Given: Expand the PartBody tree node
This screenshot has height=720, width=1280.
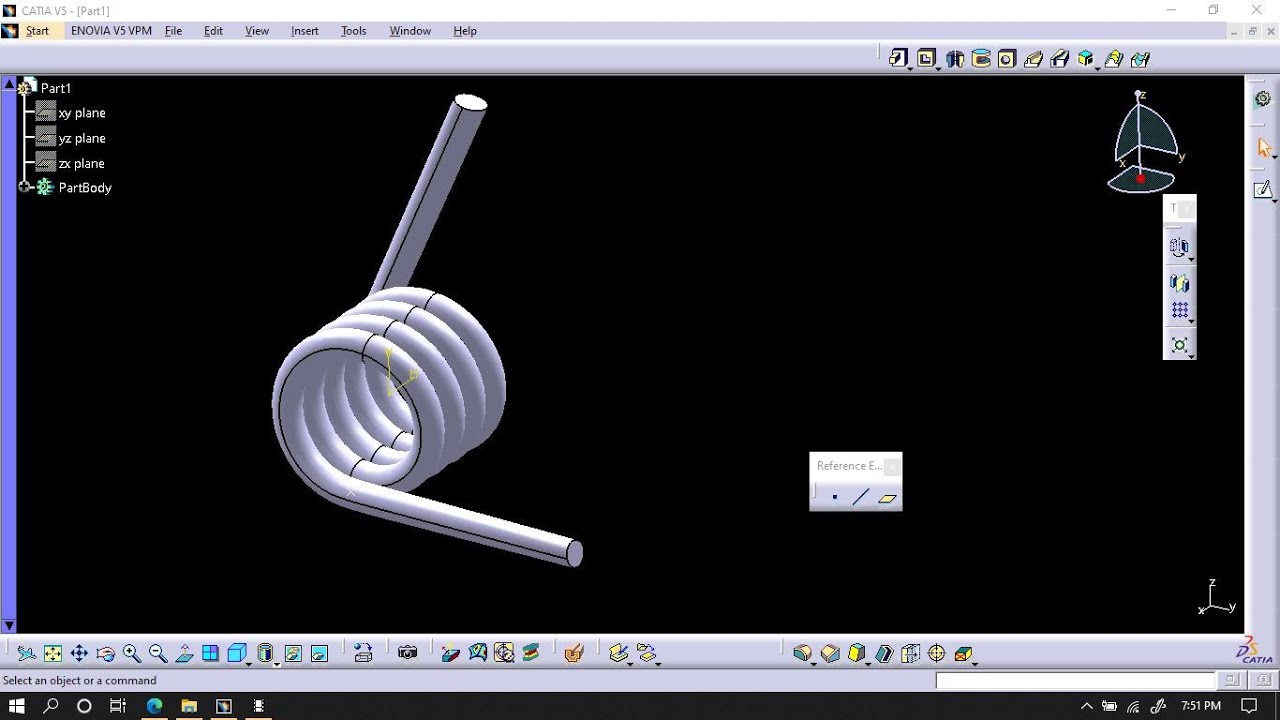Looking at the screenshot, I should click(x=25, y=187).
